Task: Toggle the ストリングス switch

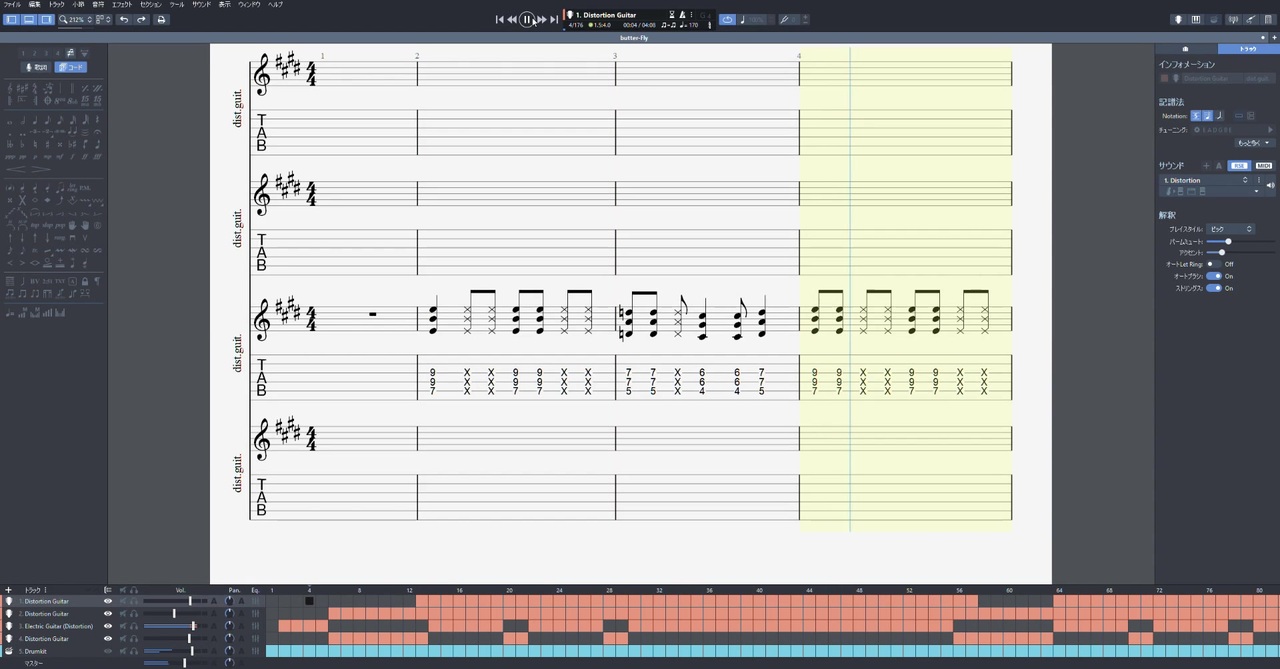Action: pos(1214,288)
